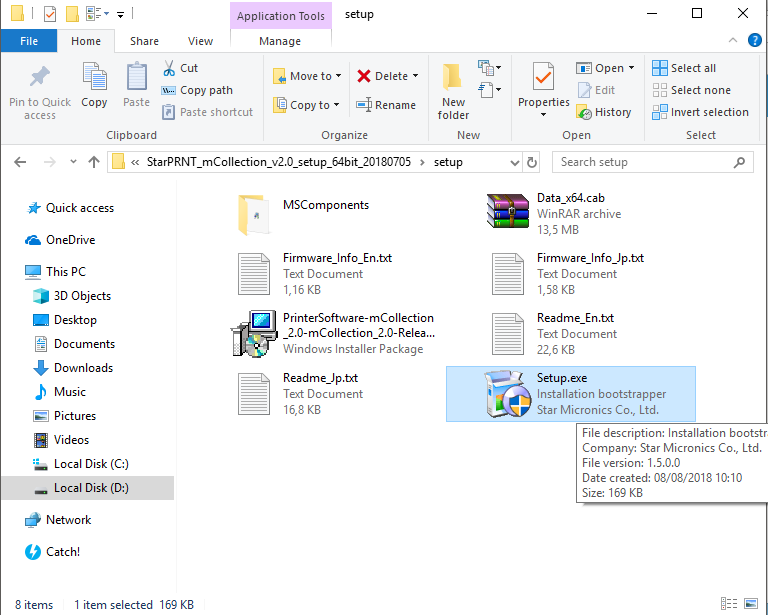
Task: Open the Manage tab
Action: pyautogui.click(x=280, y=41)
